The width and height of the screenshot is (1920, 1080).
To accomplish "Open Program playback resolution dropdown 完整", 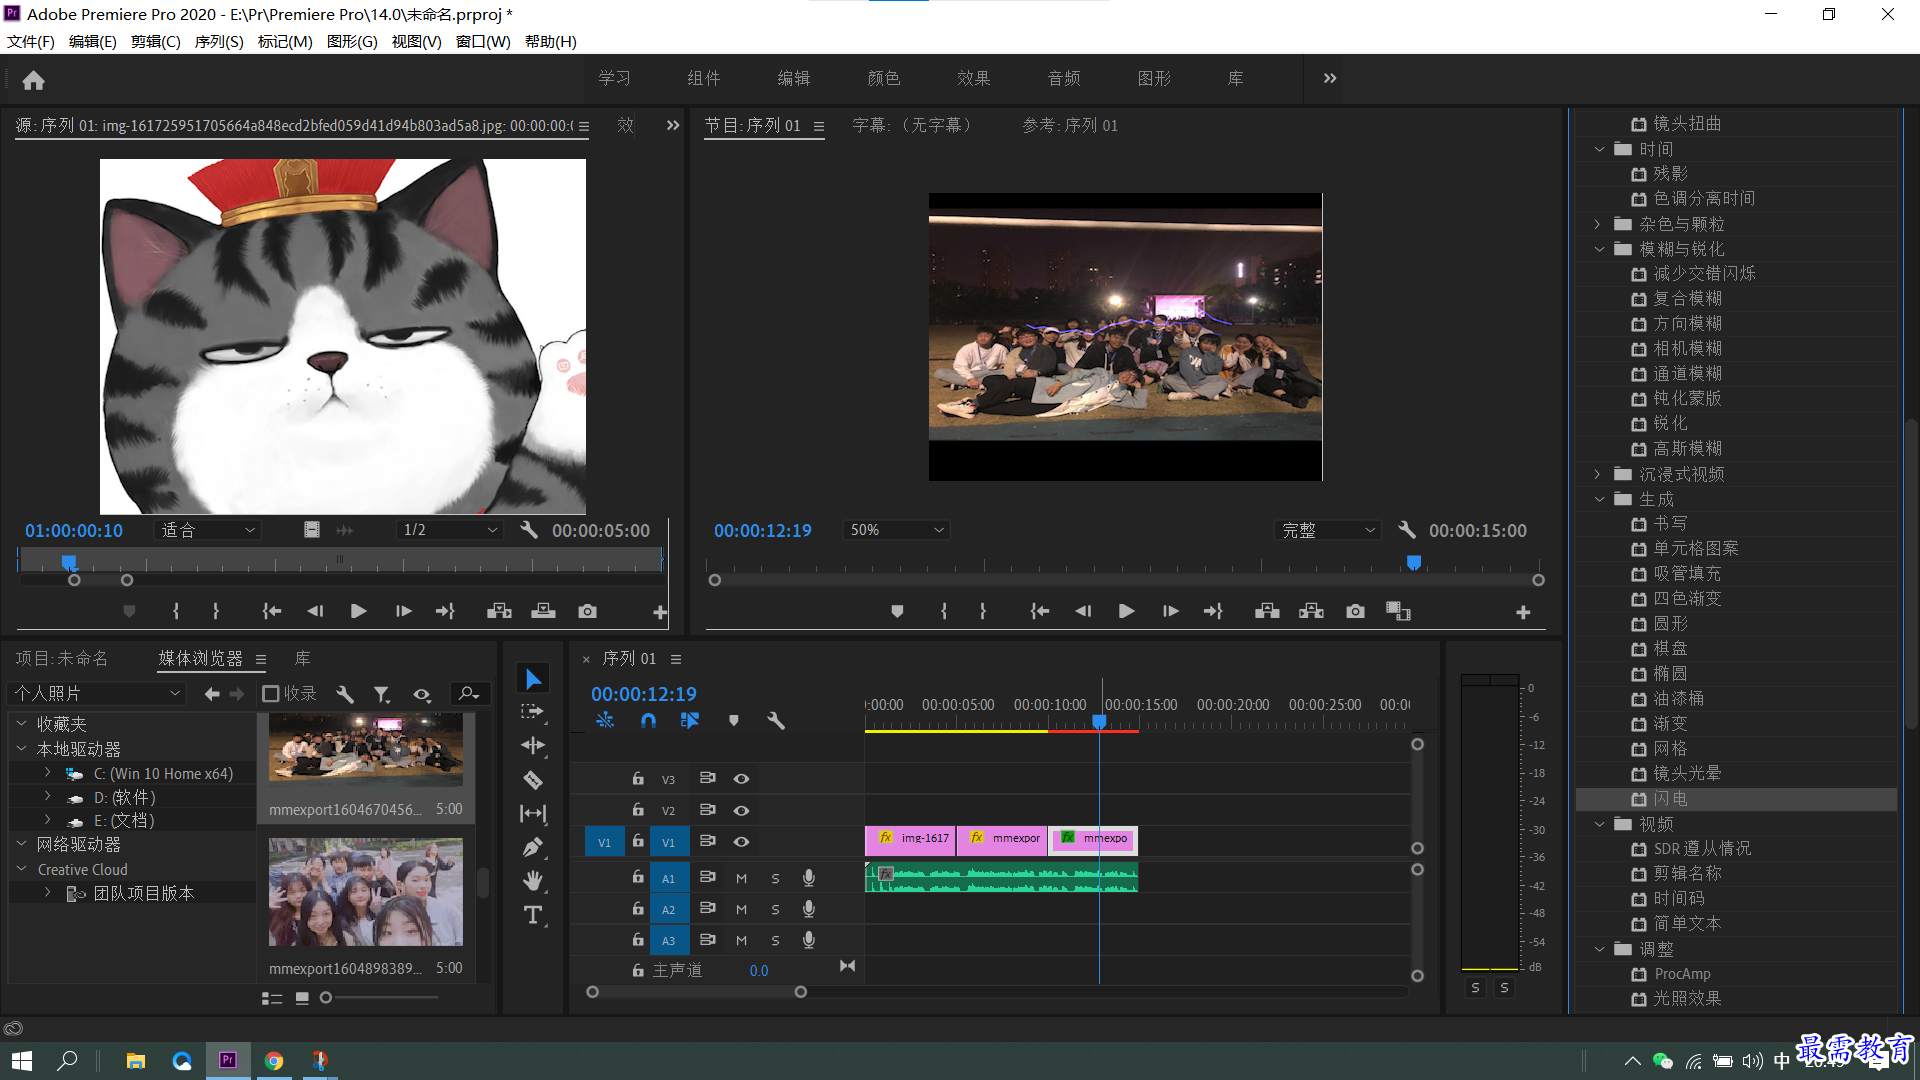I will (1329, 530).
